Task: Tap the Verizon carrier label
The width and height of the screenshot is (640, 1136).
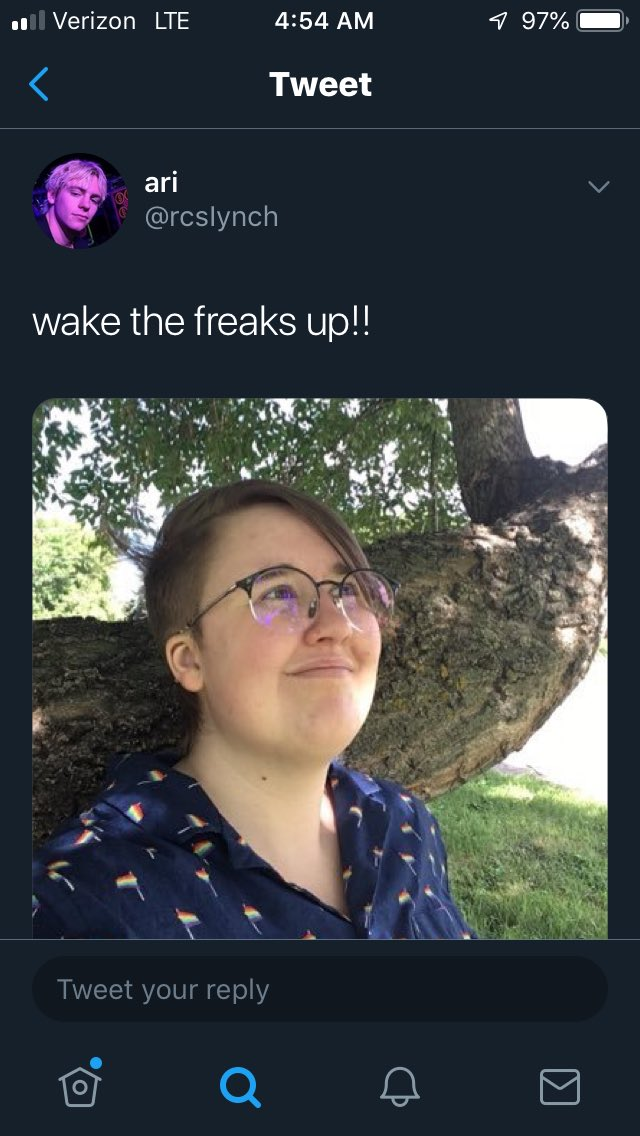Action: 94,21
